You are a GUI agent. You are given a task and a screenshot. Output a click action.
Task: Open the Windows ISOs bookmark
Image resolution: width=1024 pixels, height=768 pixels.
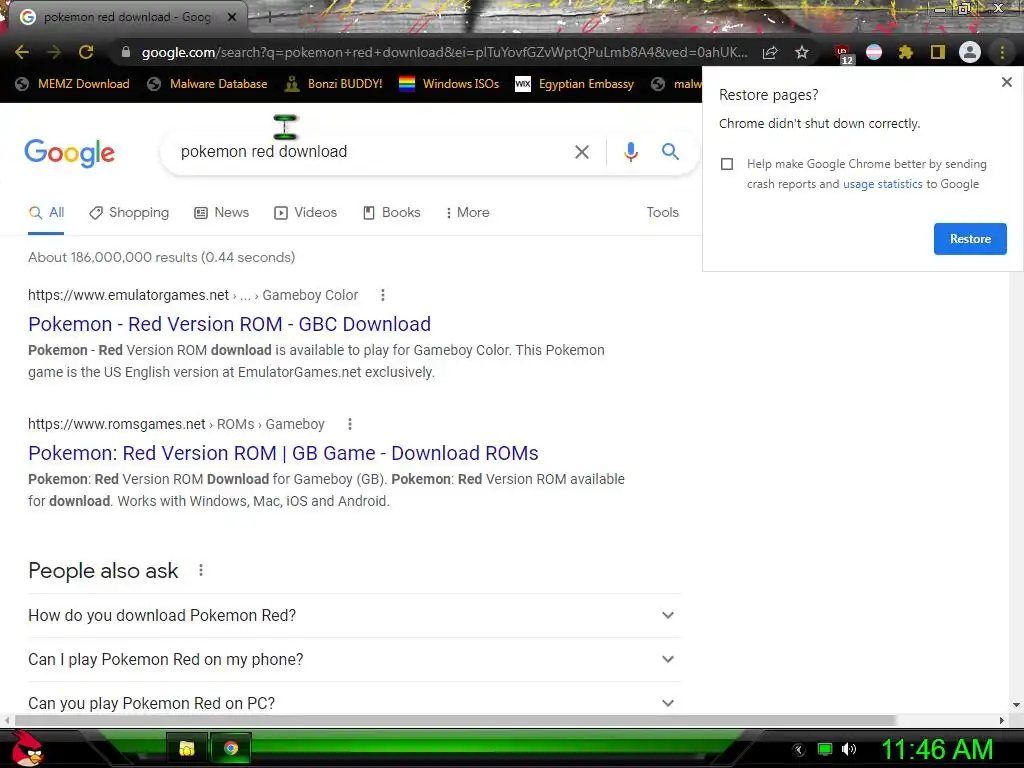(449, 84)
